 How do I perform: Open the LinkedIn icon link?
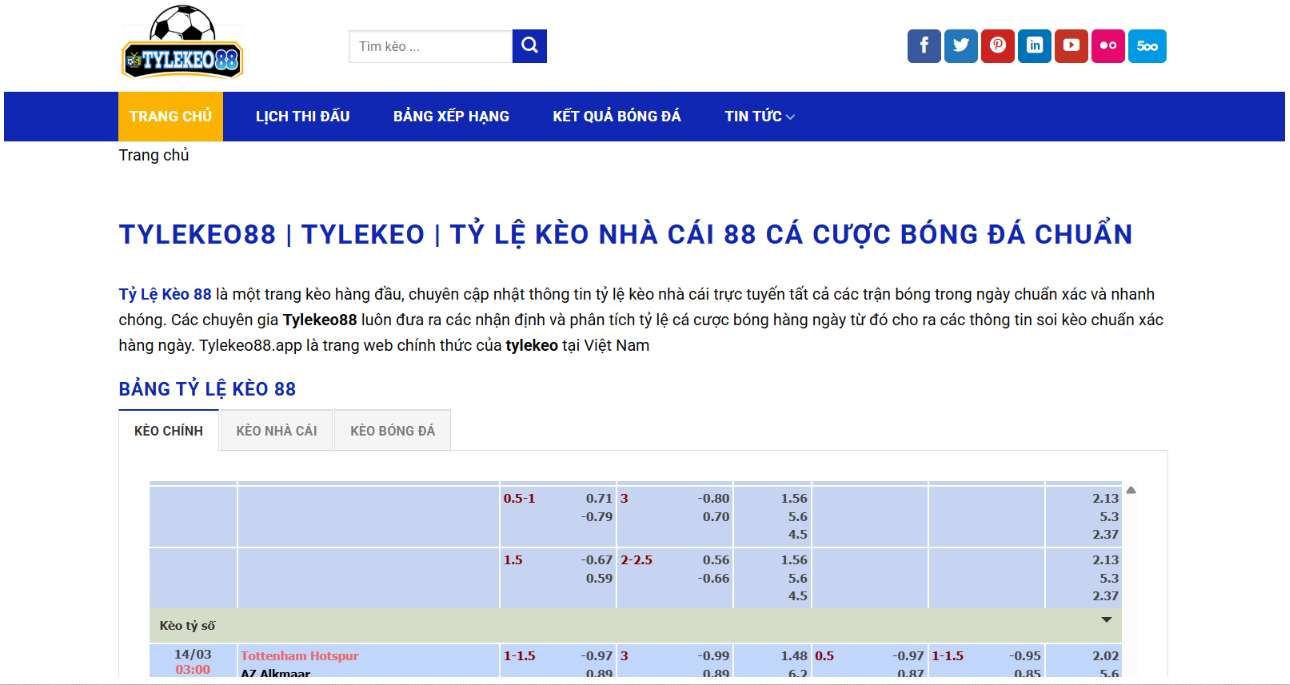(x=1035, y=46)
